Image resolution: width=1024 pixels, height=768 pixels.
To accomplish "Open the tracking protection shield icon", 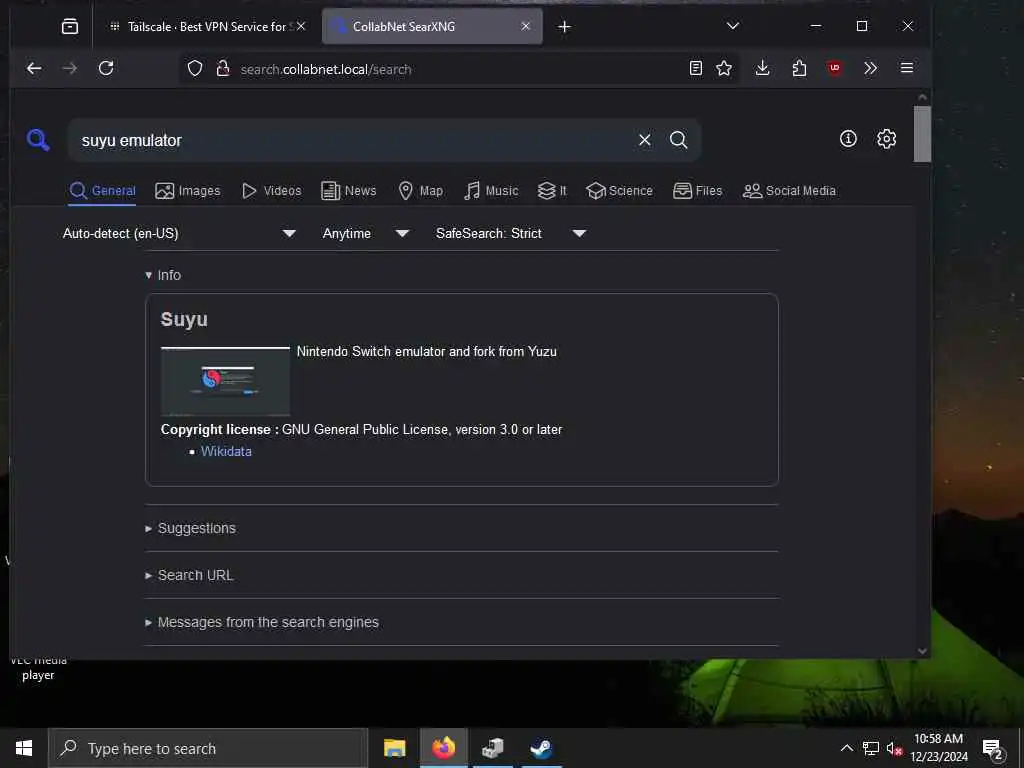I will pyautogui.click(x=195, y=68).
